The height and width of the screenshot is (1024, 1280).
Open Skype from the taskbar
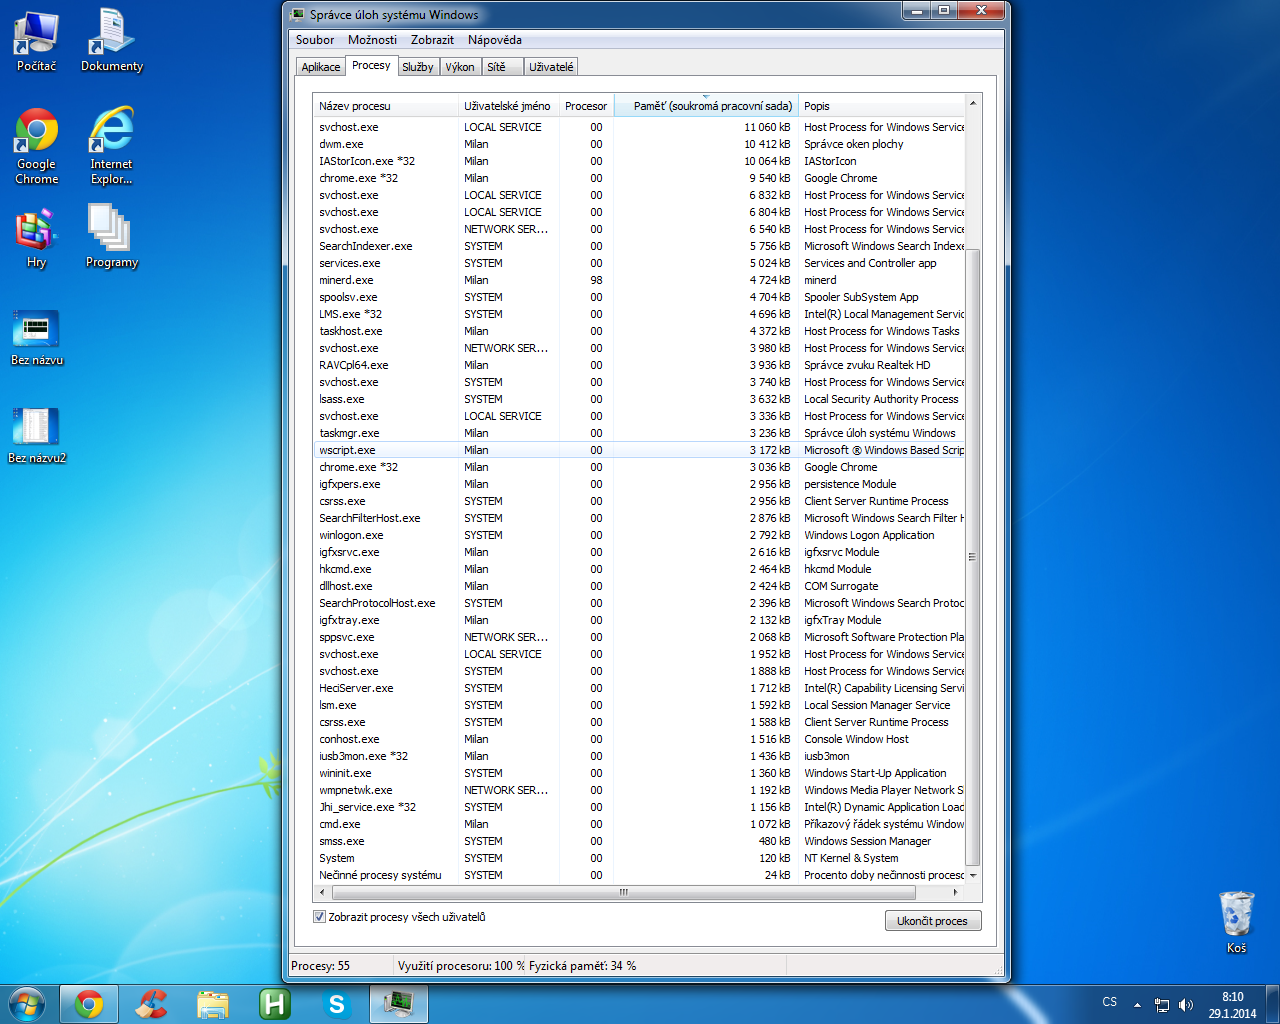[x=337, y=1004]
